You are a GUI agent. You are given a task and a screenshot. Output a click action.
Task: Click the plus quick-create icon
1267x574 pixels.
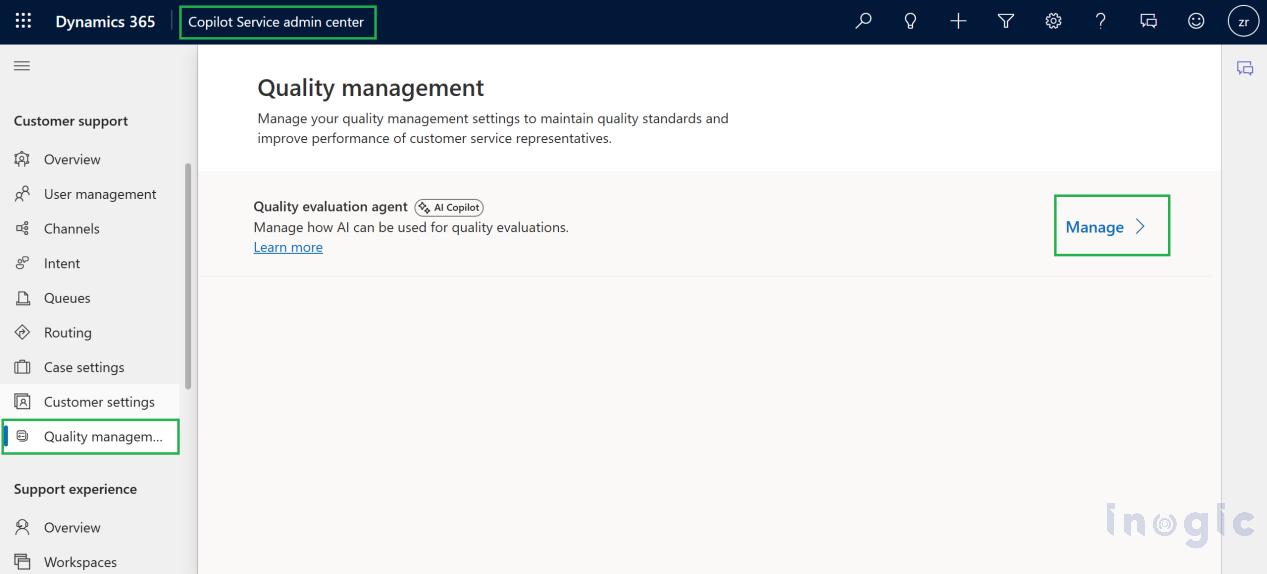[x=958, y=21]
